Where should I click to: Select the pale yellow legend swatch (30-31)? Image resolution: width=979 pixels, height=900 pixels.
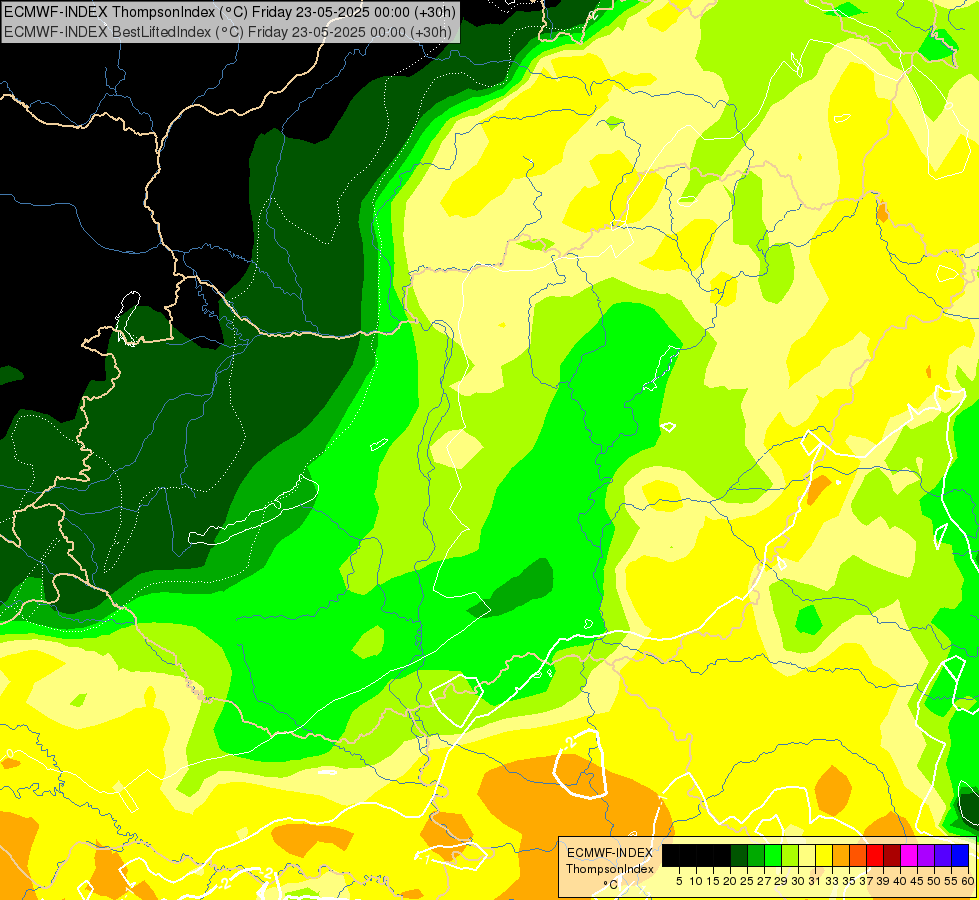point(807,855)
